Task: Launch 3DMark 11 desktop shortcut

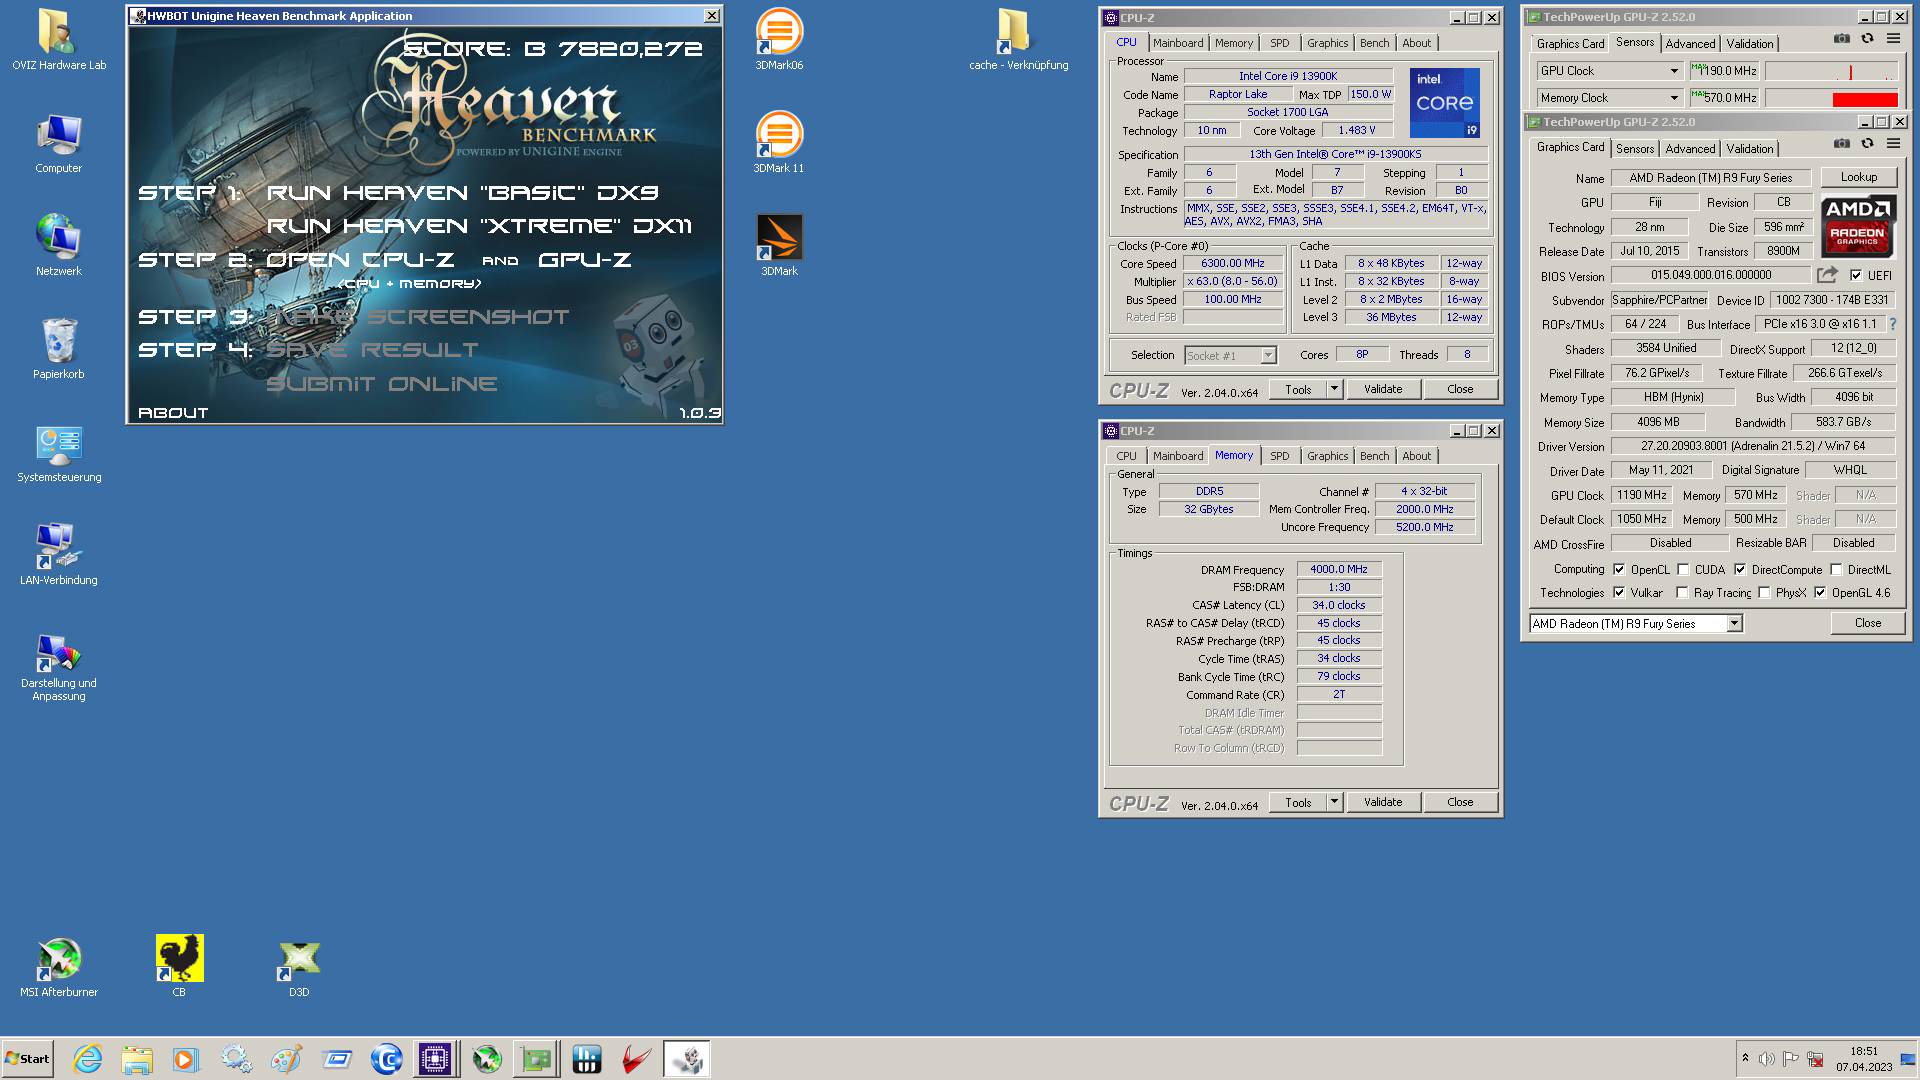Action: tap(779, 143)
